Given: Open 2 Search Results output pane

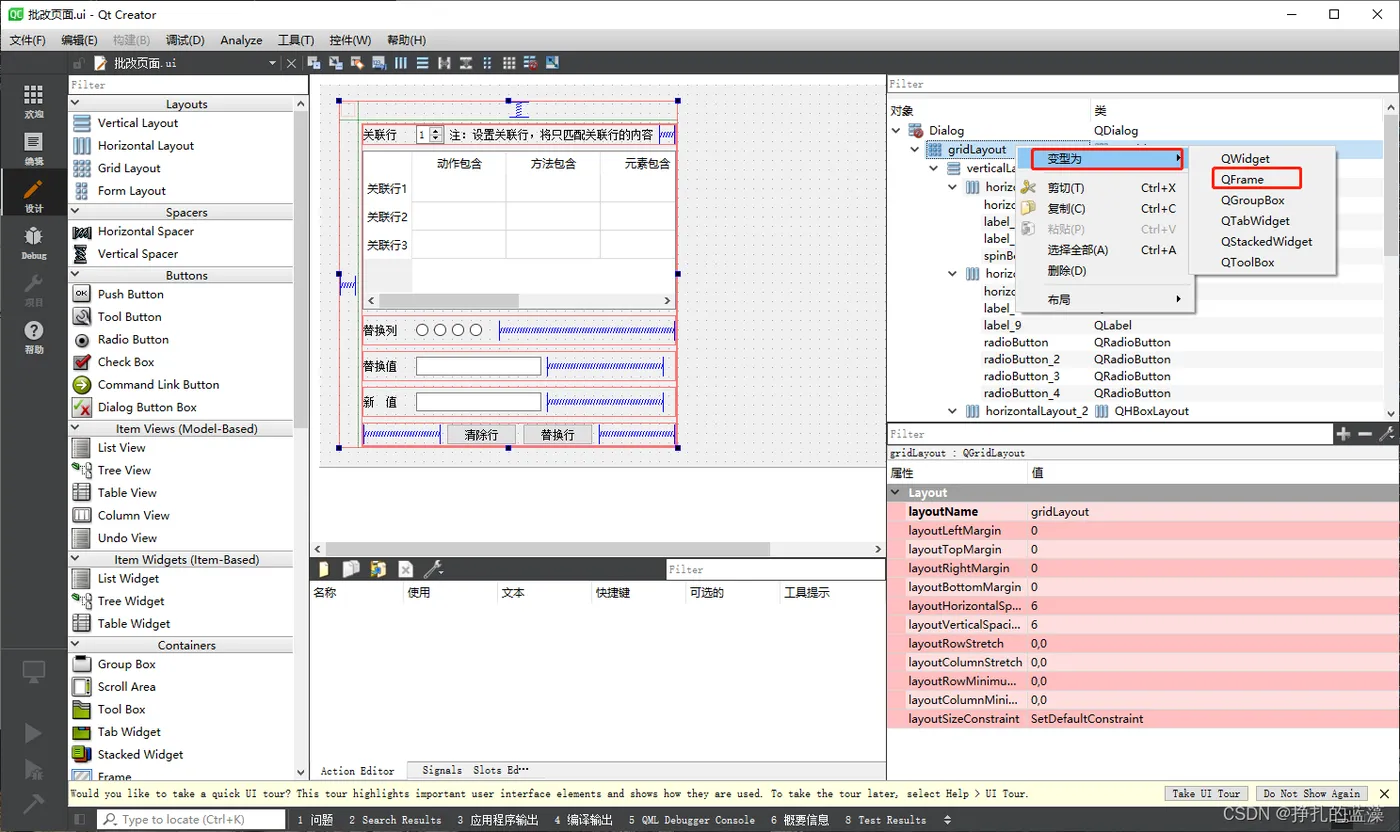Looking at the screenshot, I should pos(395,820).
